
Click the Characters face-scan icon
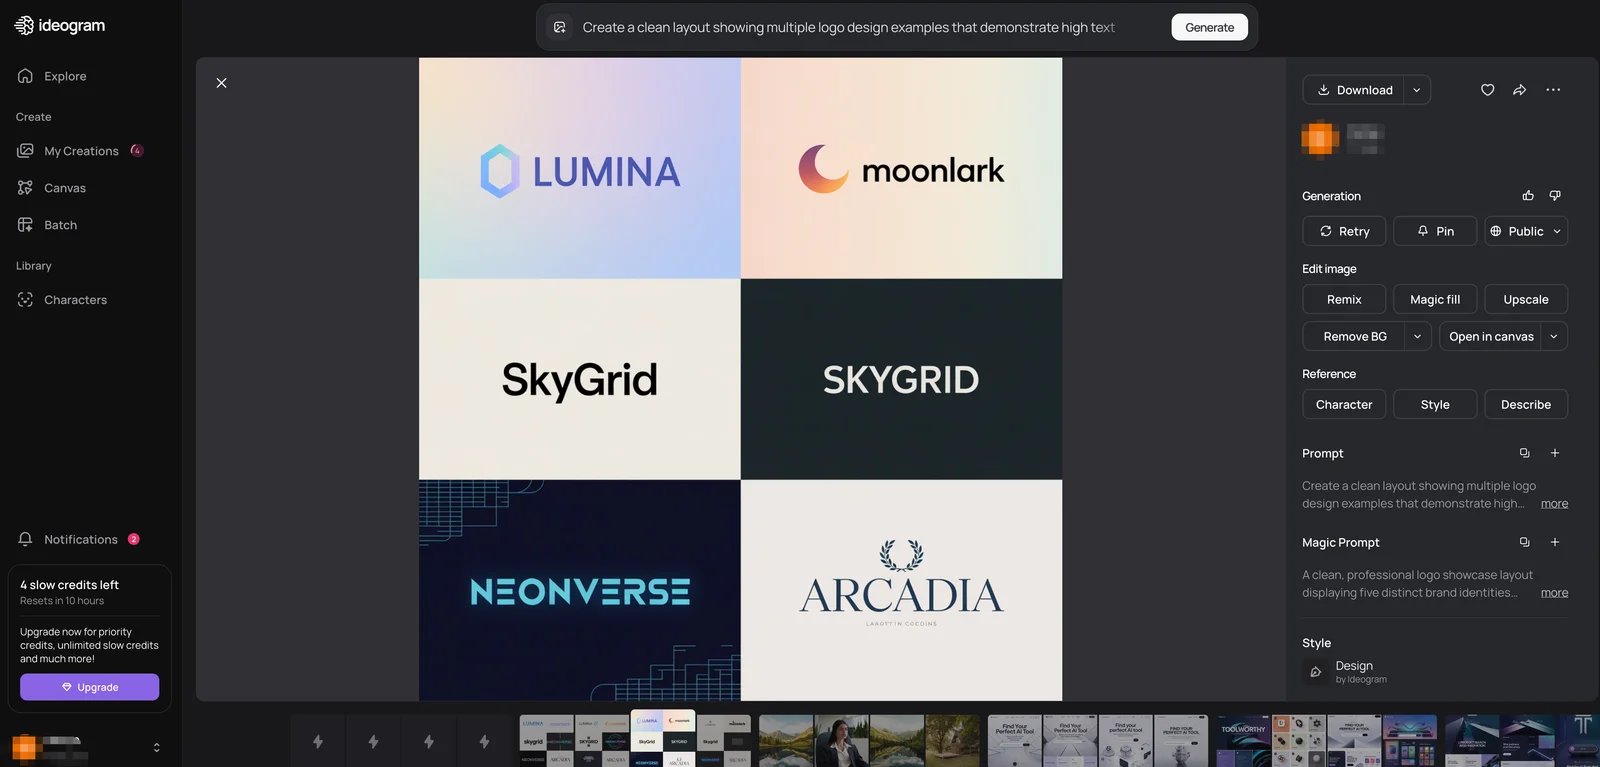[25, 300]
